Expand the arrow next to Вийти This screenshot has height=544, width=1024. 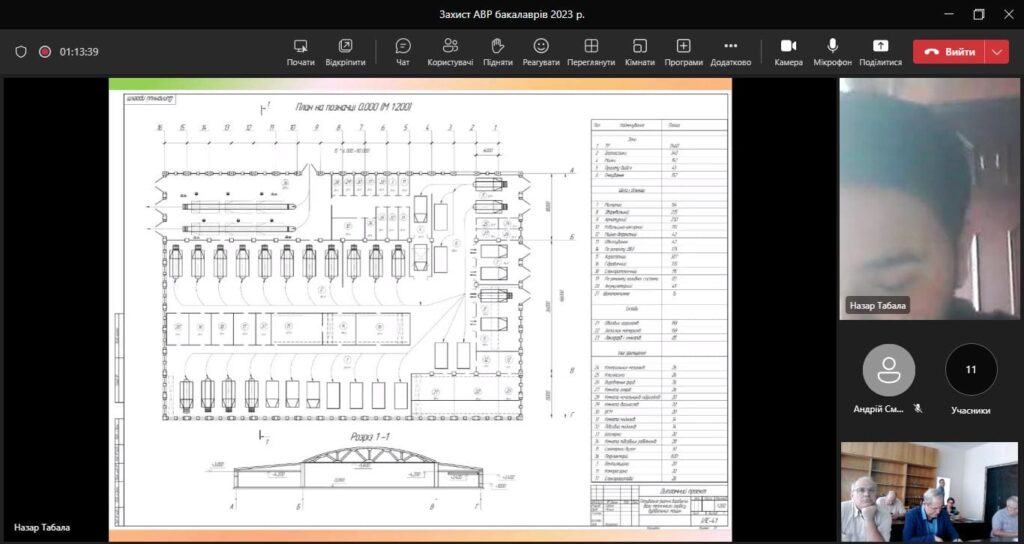pos(996,52)
